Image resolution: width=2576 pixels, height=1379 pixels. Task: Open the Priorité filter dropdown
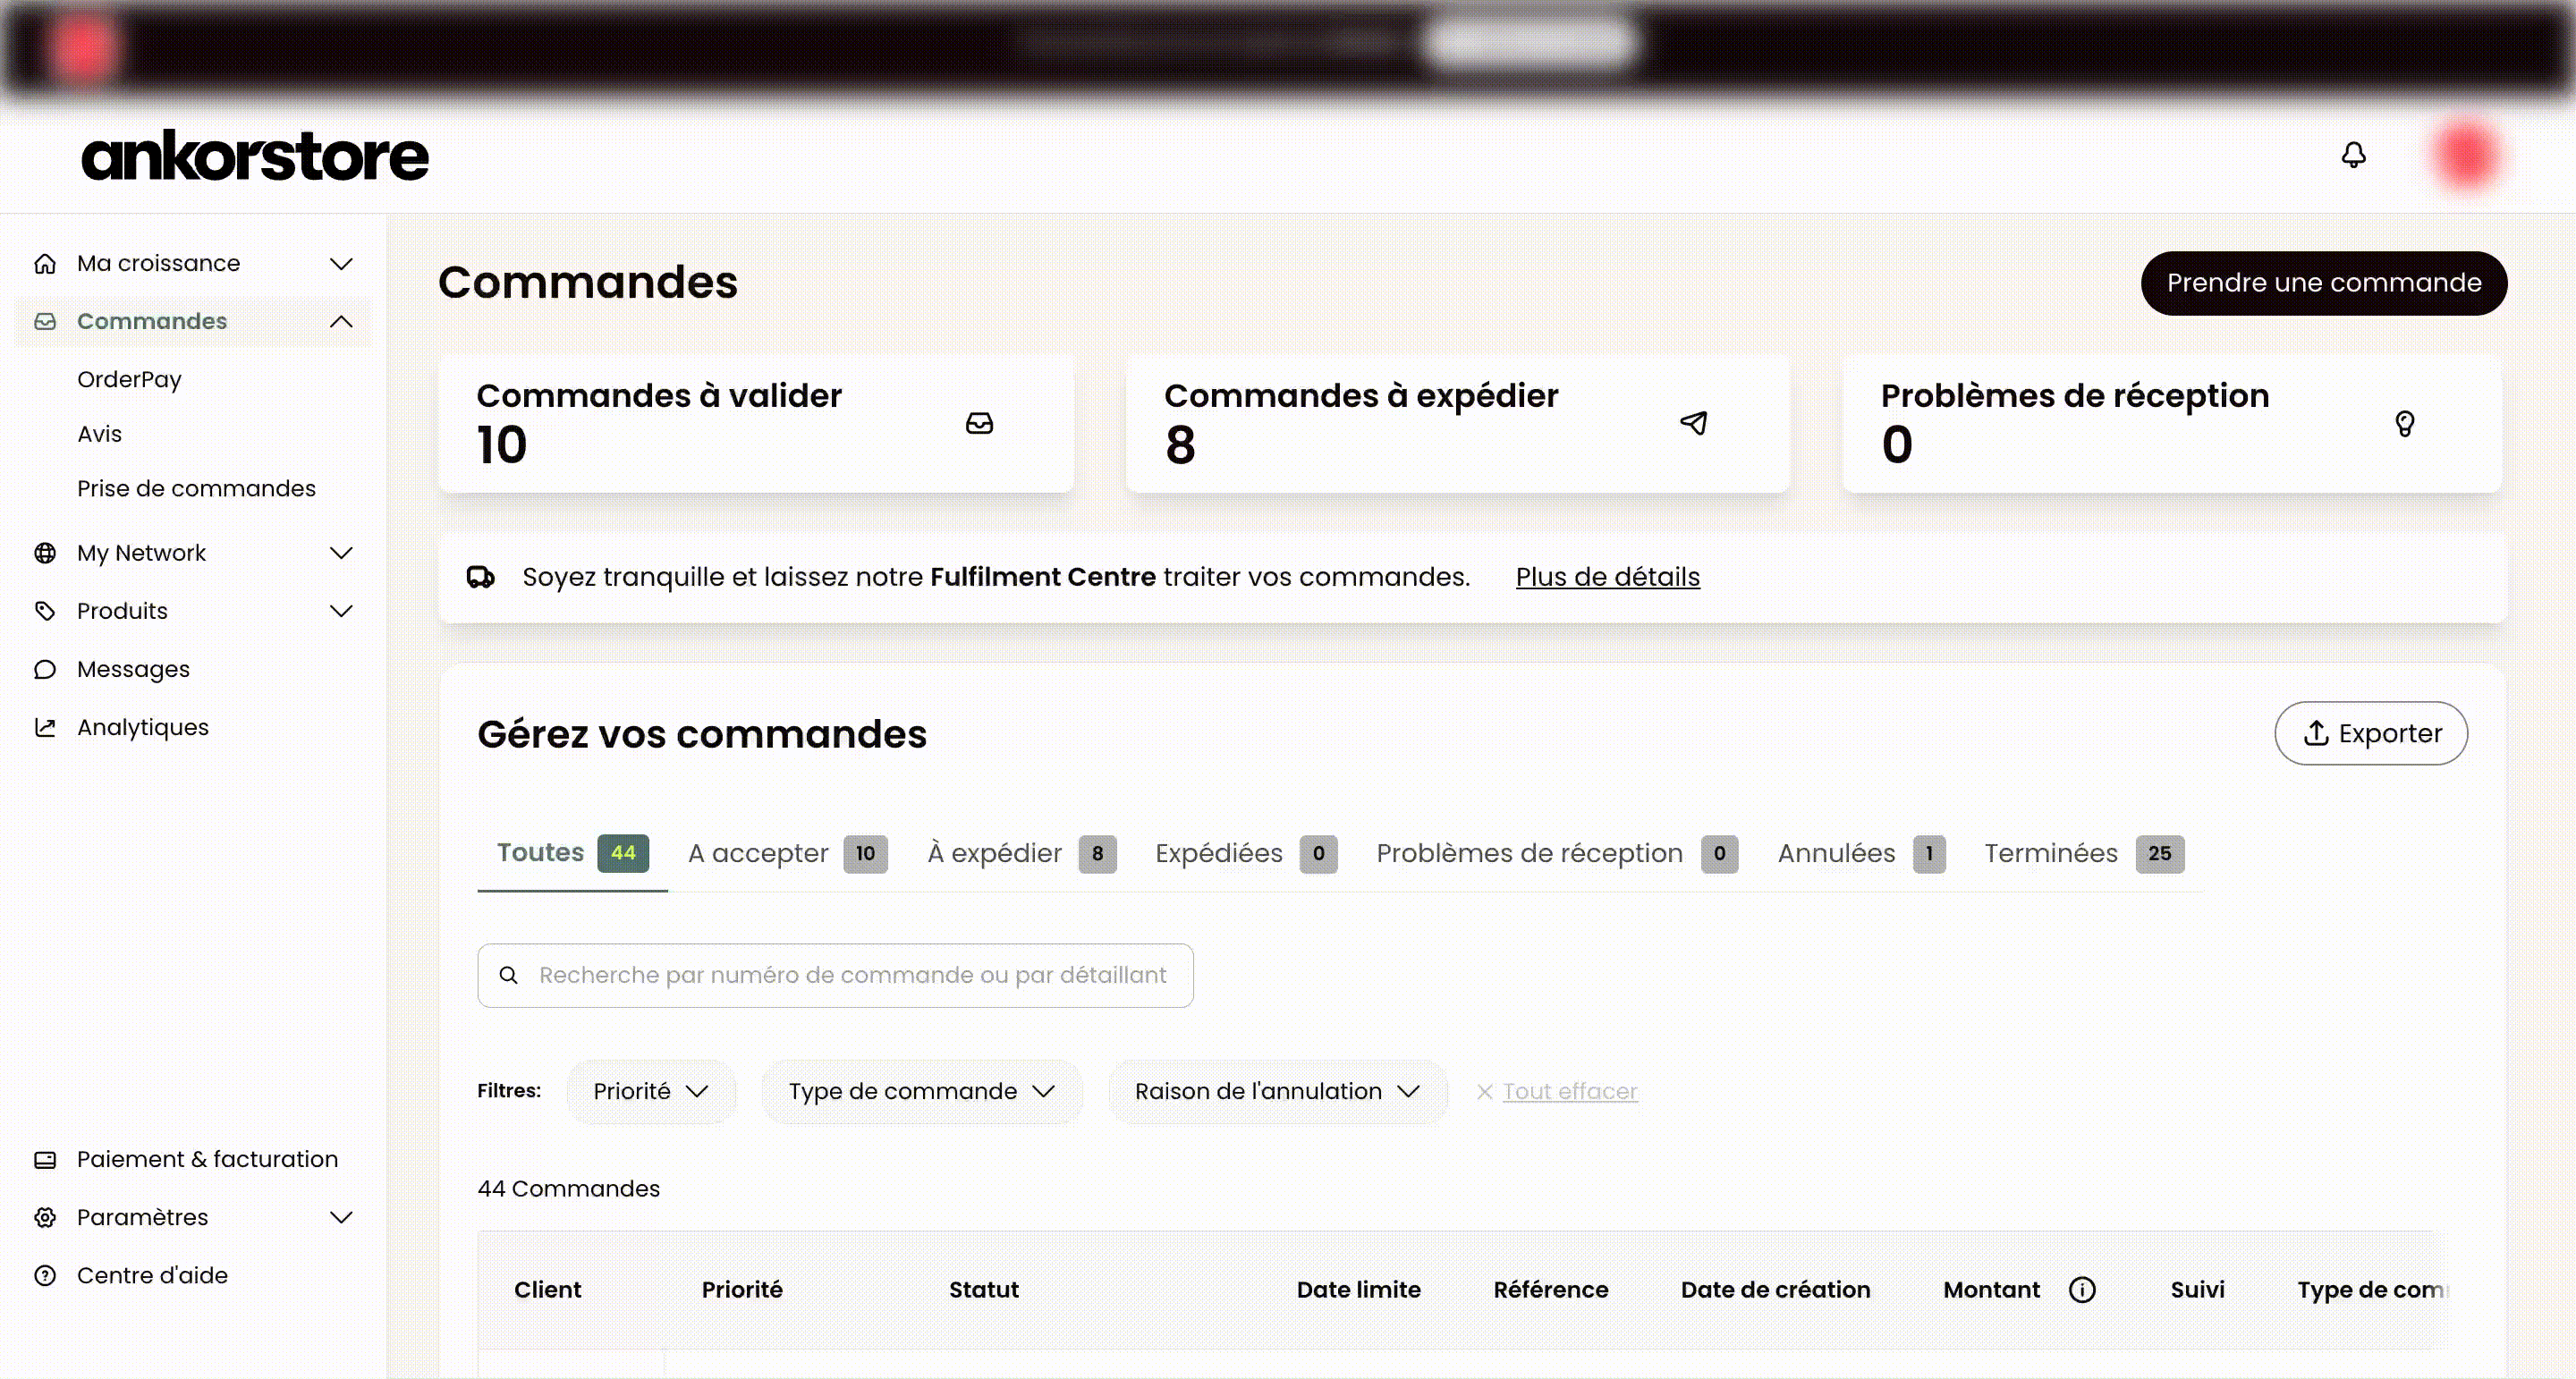651,1091
